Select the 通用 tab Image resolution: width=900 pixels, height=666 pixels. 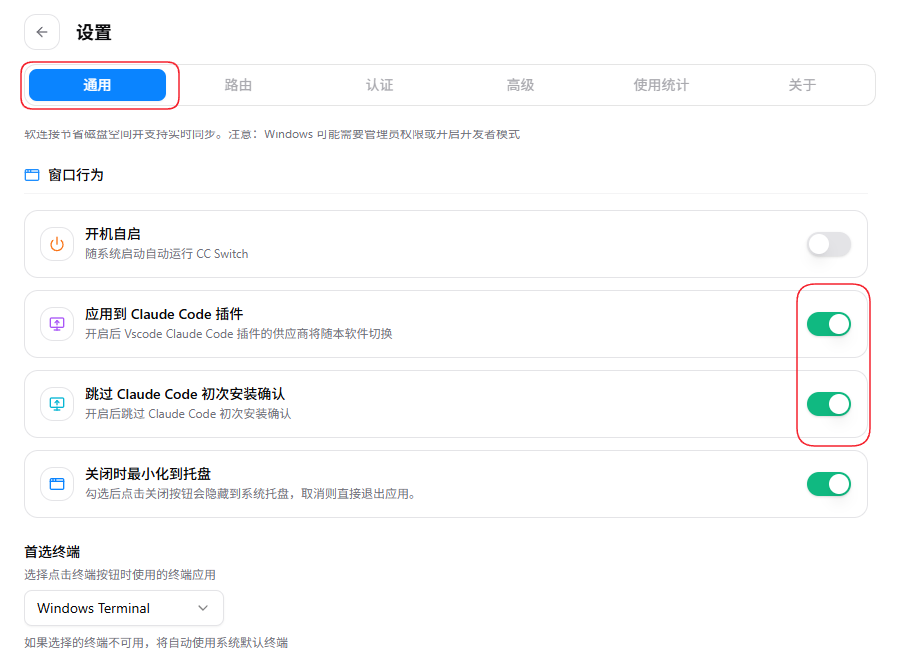(97, 85)
